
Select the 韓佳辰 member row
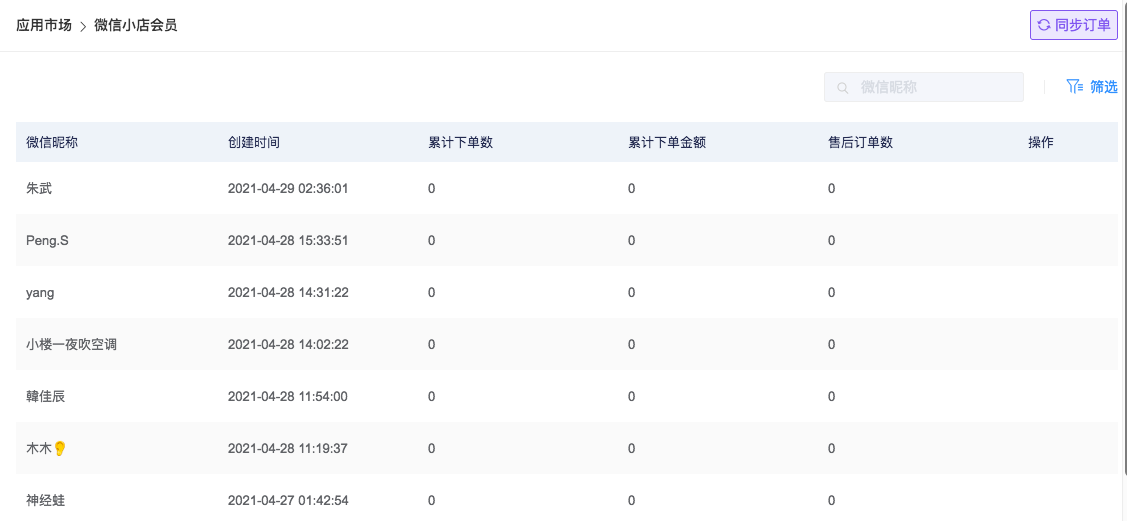[x=566, y=396]
